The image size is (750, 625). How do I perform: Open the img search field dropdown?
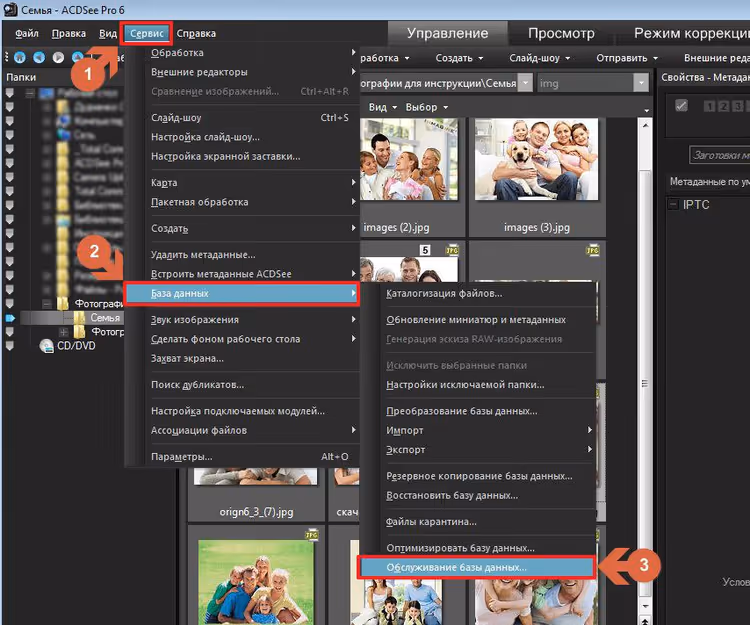tap(641, 83)
